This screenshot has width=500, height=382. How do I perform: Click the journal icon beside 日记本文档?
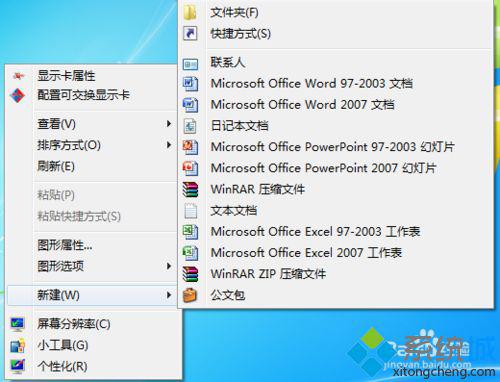point(190,126)
